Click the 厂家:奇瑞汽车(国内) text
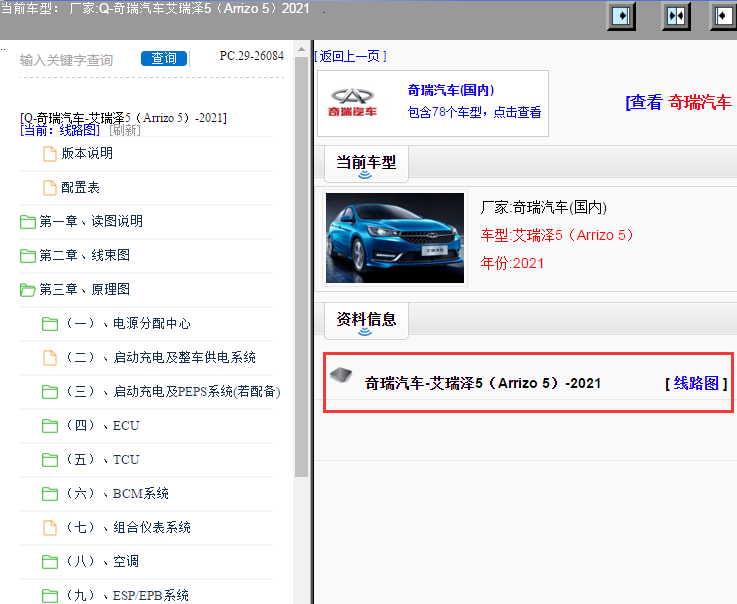This screenshot has height=604, width=737. pyautogui.click(x=543, y=207)
